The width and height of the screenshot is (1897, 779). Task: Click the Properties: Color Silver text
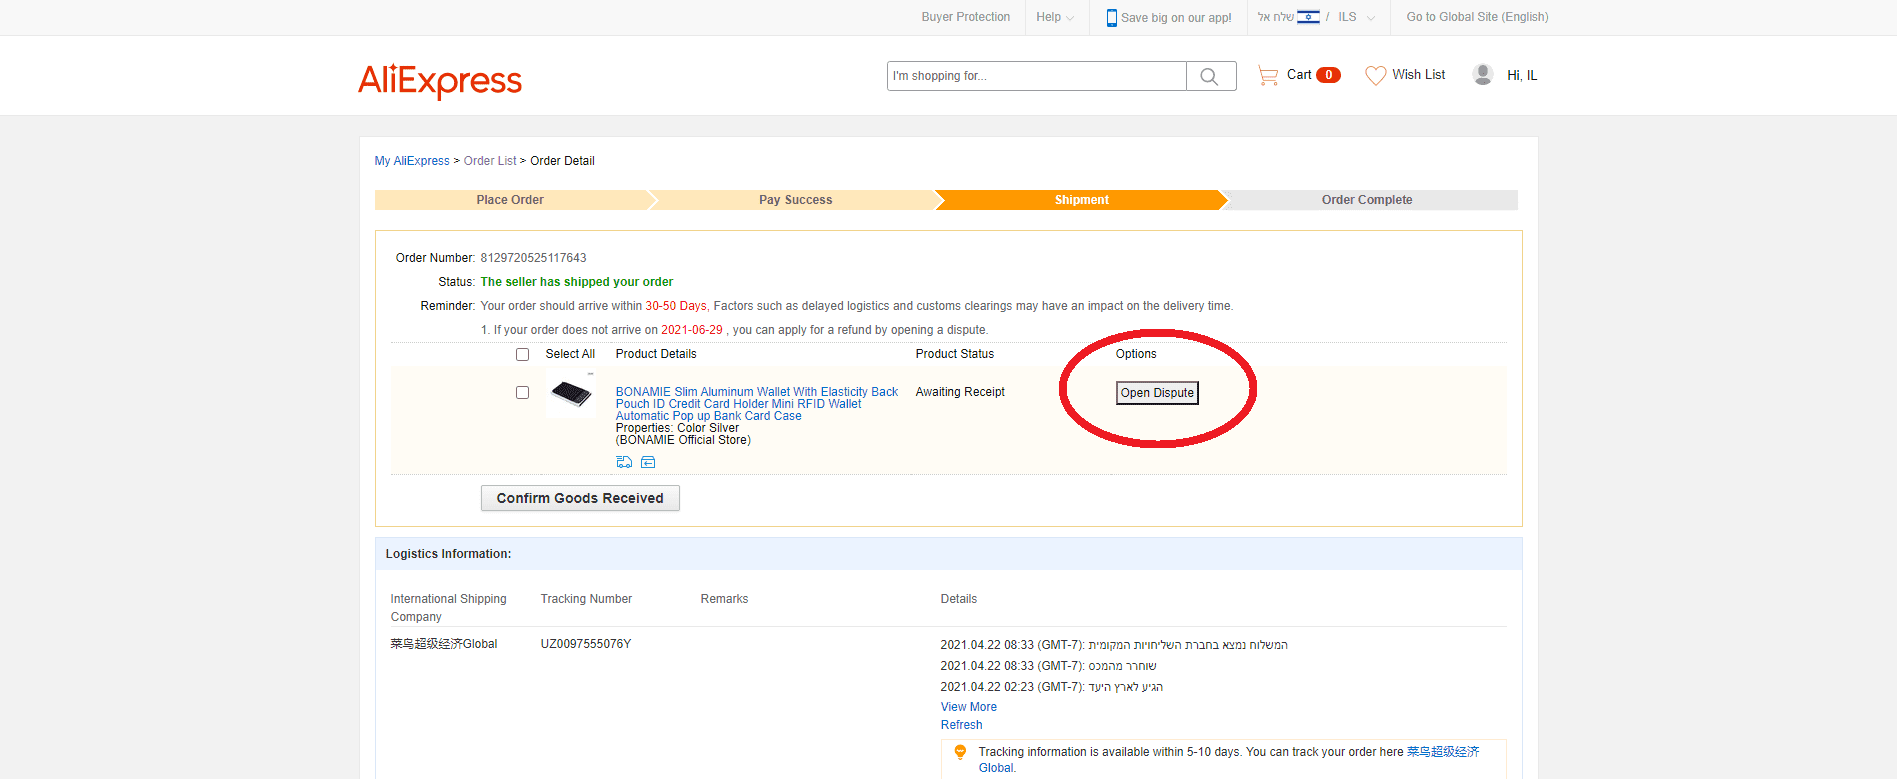(x=677, y=428)
